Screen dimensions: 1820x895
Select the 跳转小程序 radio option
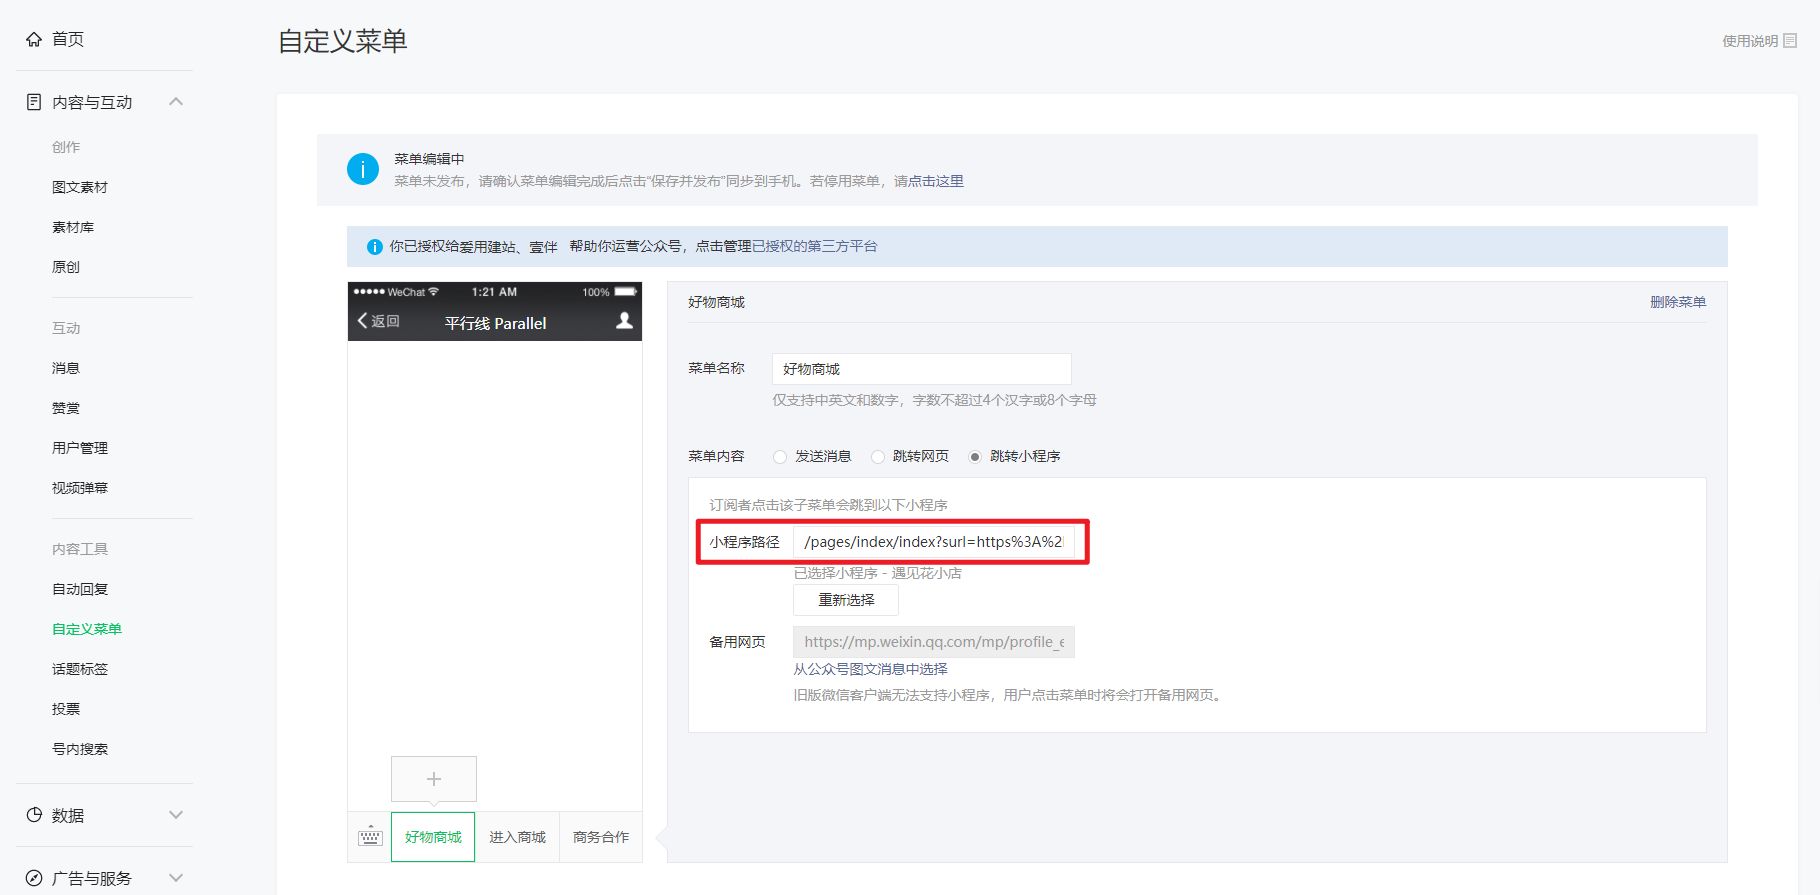pyautogui.click(x=975, y=457)
